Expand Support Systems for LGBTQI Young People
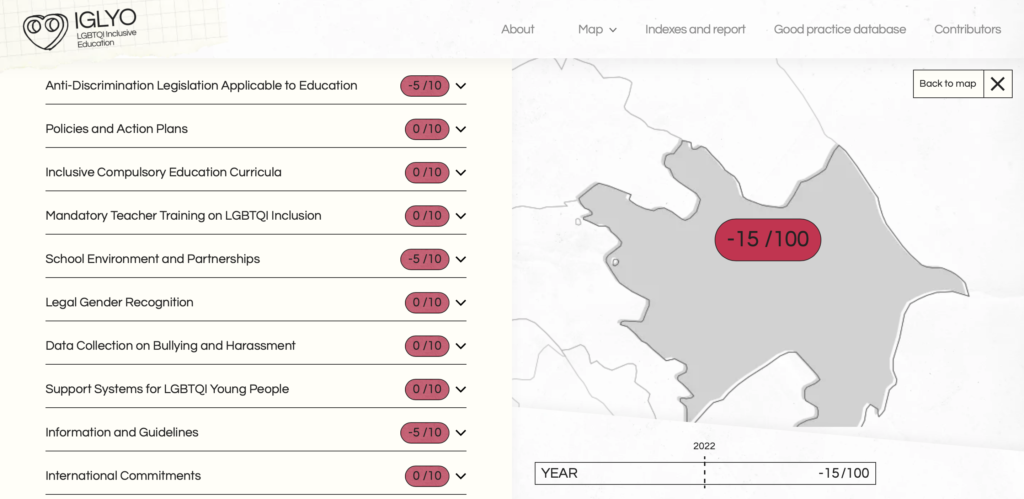 [461, 389]
